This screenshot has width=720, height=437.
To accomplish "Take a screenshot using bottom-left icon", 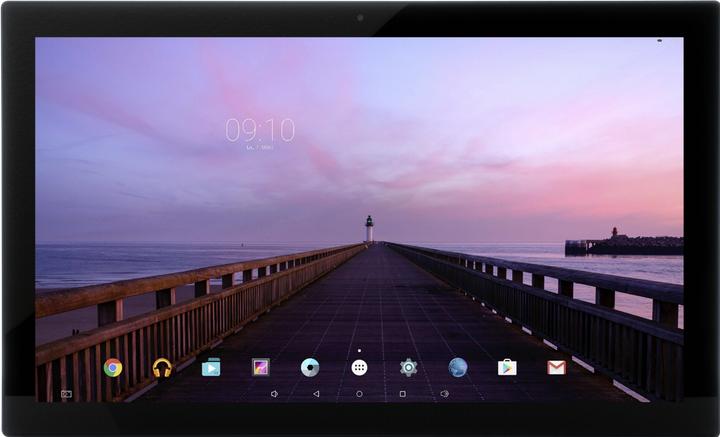I will pyautogui.click(x=66, y=394).
